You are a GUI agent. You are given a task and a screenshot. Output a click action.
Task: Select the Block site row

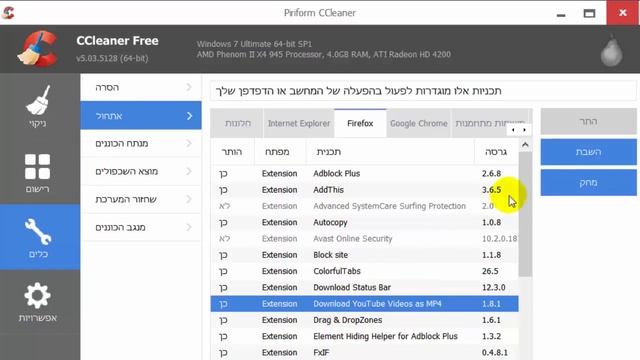[364, 255]
